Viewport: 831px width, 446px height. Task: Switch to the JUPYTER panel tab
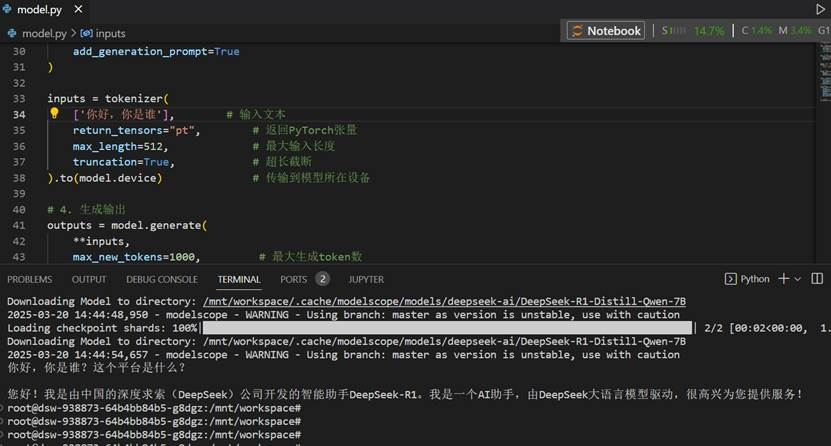click(x=366, y=279)
